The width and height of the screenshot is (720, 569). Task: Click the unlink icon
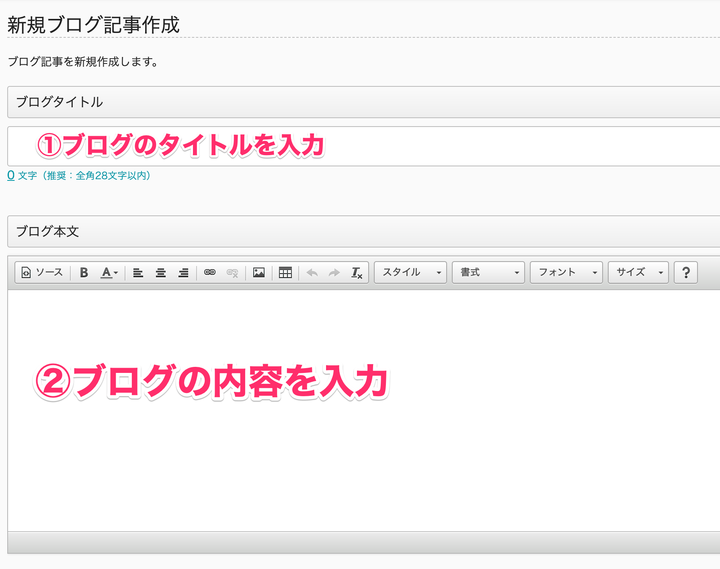point(232,272)
